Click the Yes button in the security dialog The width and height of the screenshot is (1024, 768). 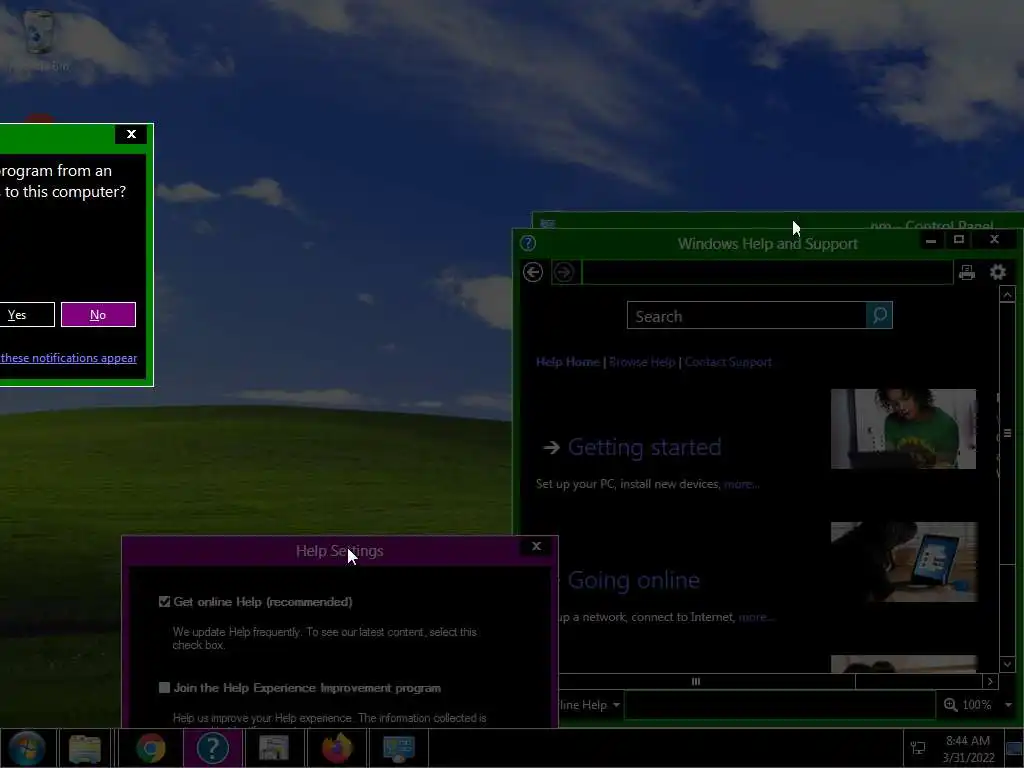25,315
